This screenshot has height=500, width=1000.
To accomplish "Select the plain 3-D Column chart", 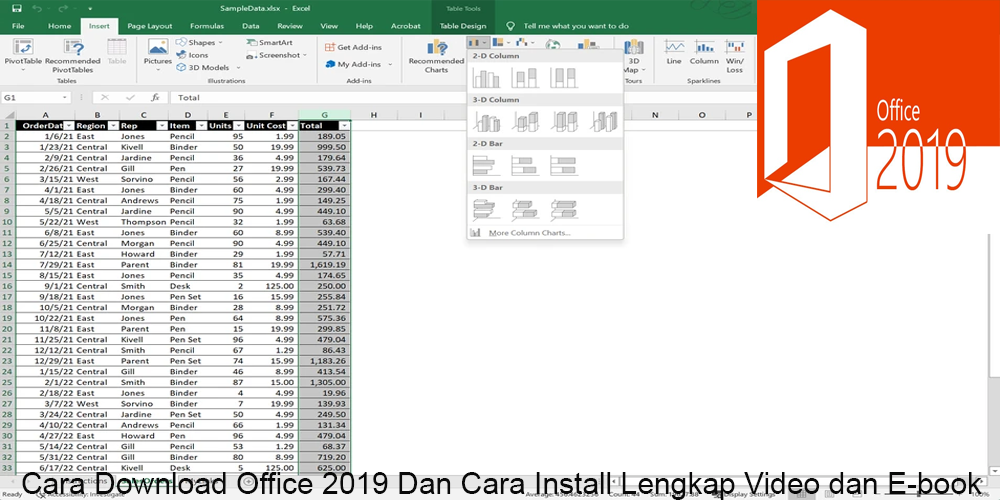I will point(603,121).
